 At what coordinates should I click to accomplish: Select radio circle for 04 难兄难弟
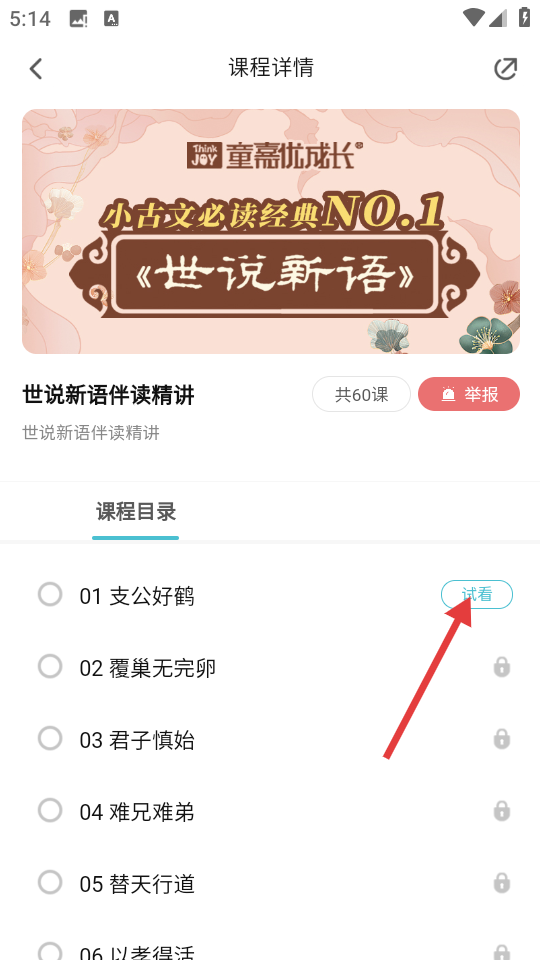point(50,811)
